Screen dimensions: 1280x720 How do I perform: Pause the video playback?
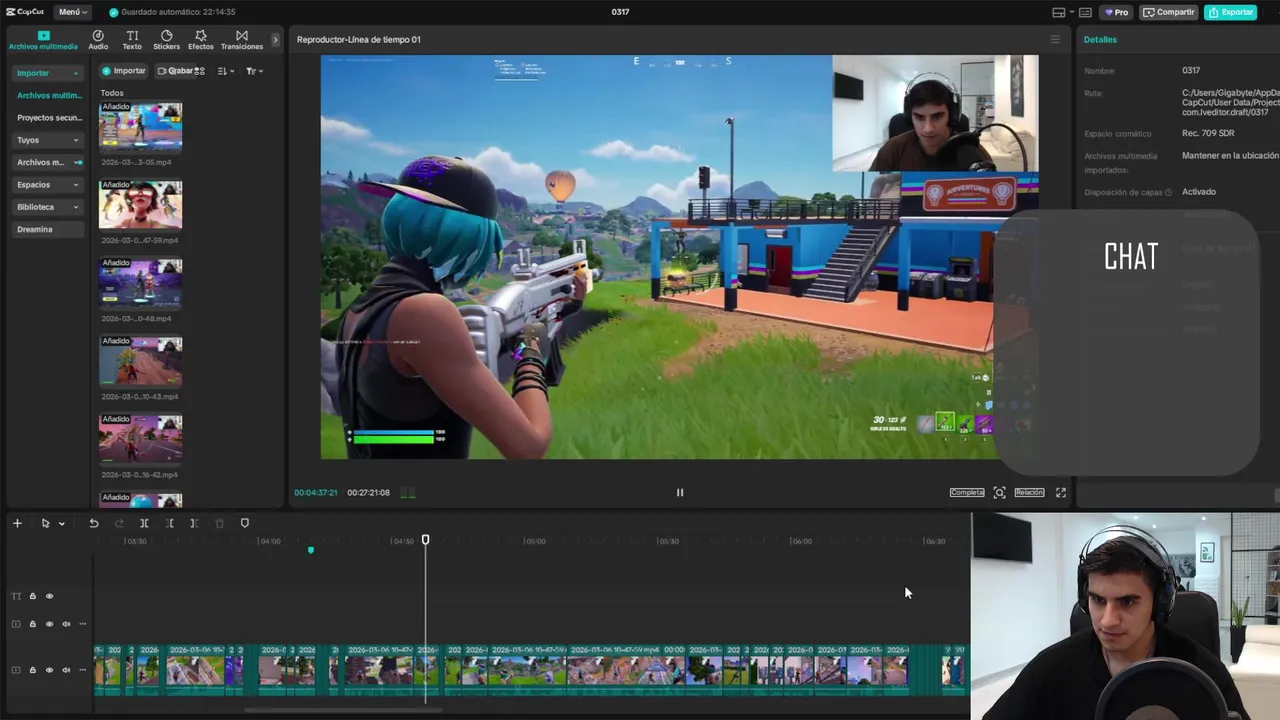[x=680, y=492]
